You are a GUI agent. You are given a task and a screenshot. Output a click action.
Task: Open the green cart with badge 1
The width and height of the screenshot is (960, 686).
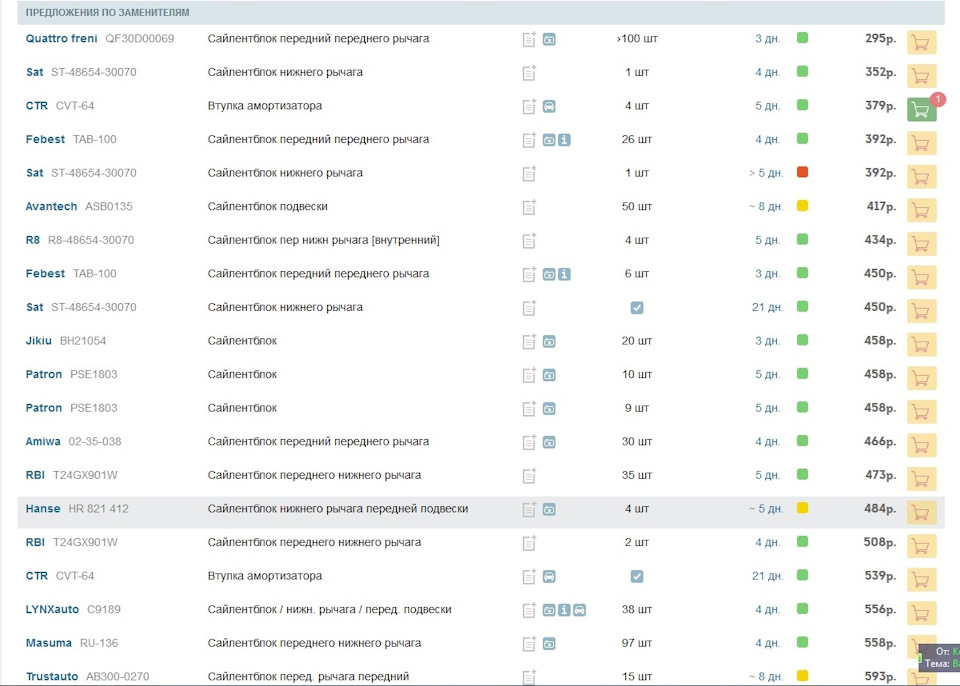click(921, 110)
